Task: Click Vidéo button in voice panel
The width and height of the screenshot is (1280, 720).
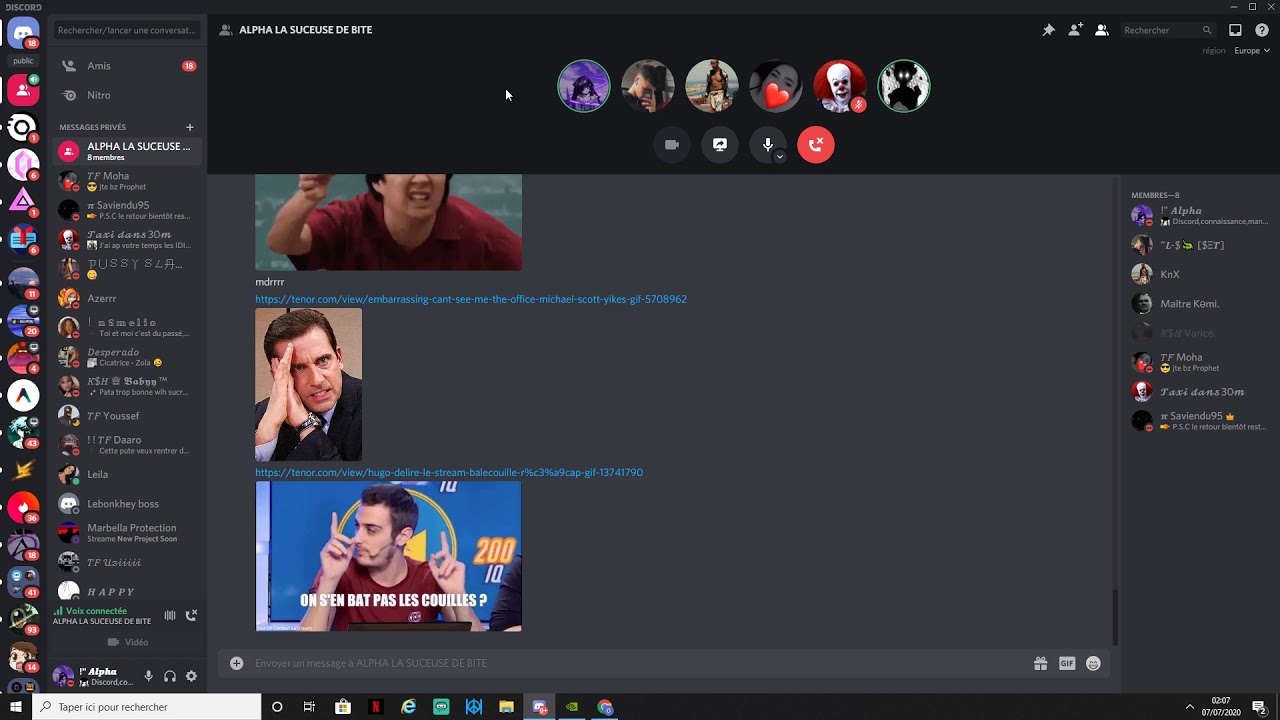Action: [x=127, y=642]
